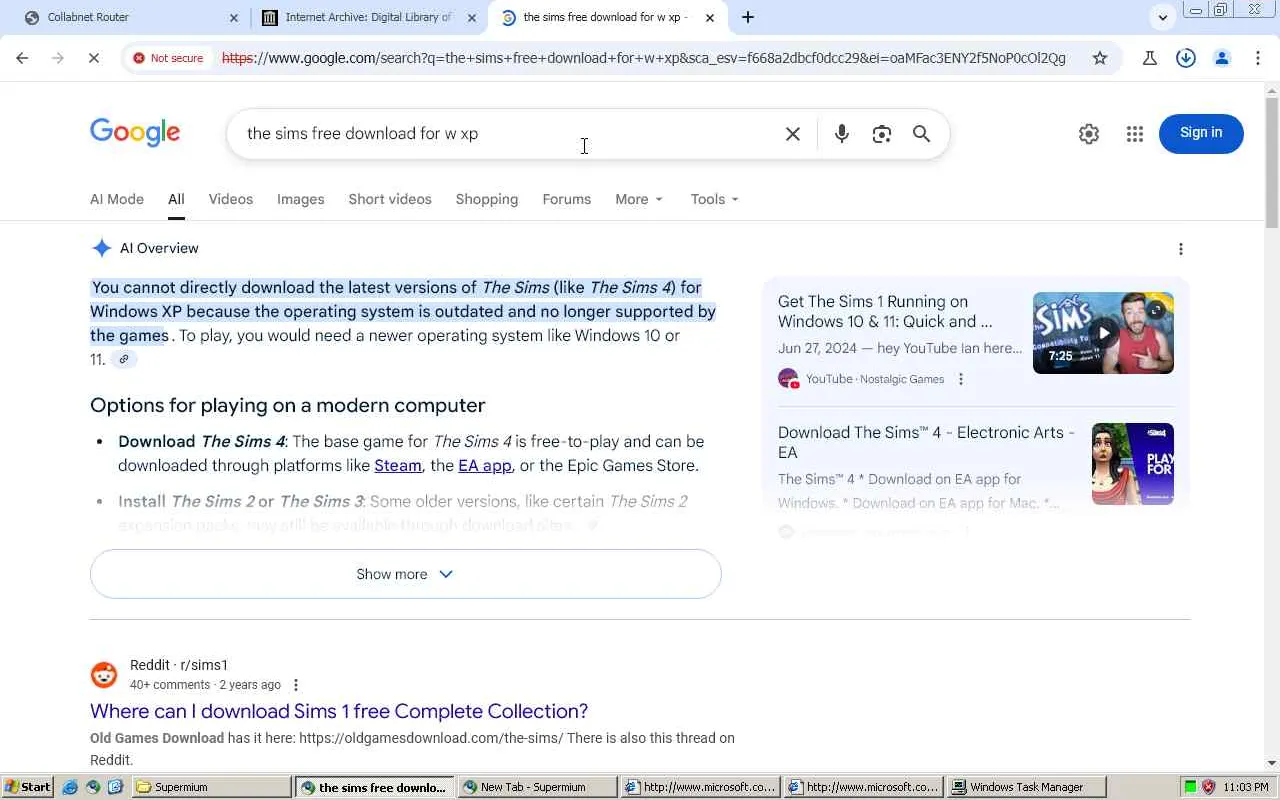Select the Short videos search tab
Image resolution: width=1280 pixels, height=800 pixels.
[390, 199]
